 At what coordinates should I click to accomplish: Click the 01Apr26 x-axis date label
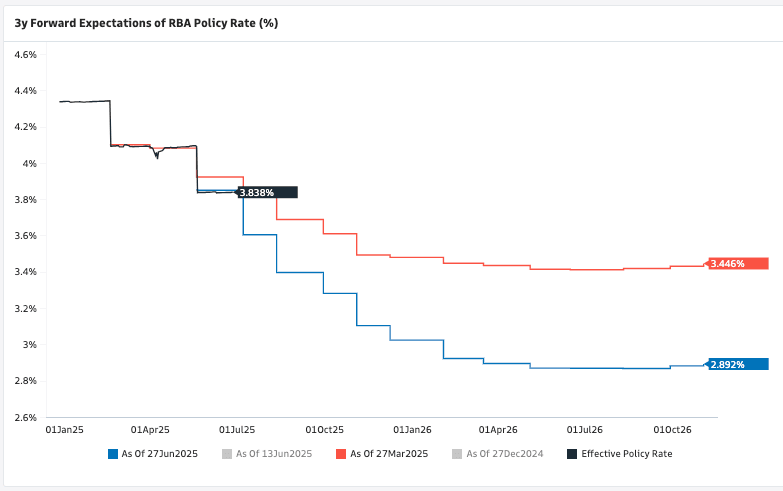pos(499,429)
